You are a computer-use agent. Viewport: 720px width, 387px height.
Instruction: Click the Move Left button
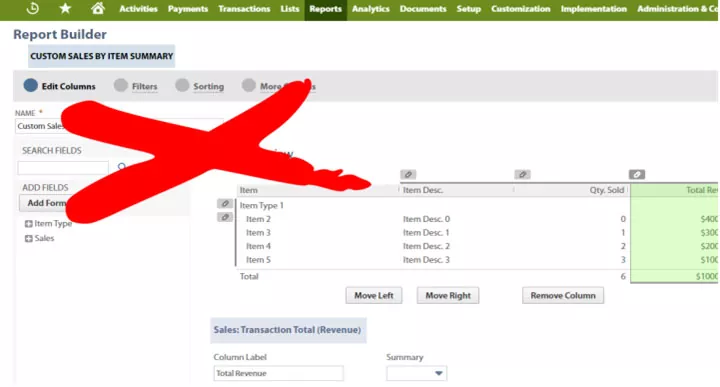[x=374, y=296]
